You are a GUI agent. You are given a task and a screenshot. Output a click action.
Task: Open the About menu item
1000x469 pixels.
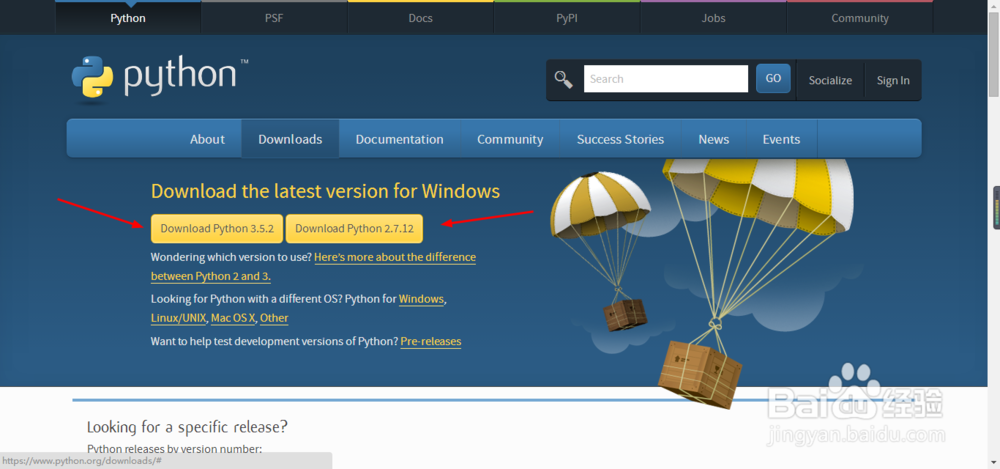pyautogui.click(x=207, y=139)
